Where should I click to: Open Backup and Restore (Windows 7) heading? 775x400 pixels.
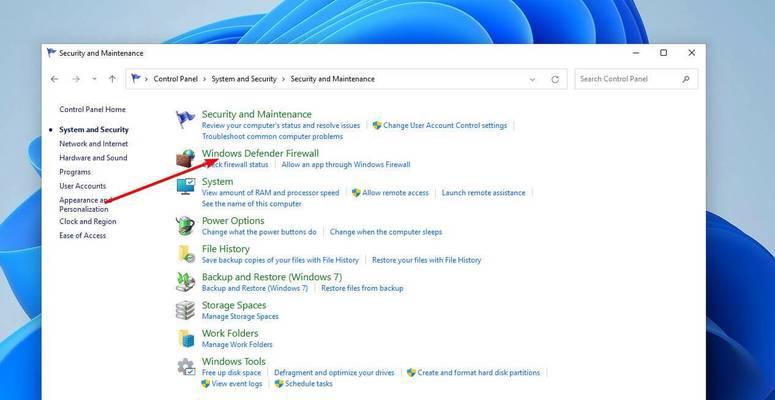[272, 277]
